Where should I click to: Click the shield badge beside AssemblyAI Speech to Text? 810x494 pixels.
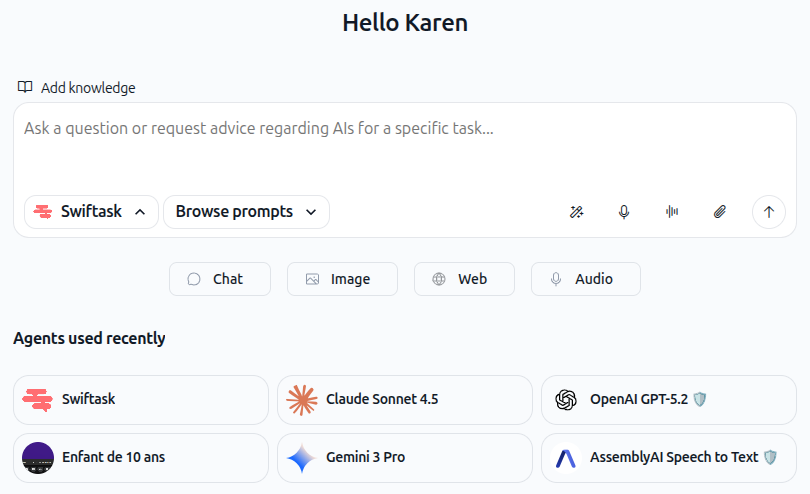click(770, 457)
